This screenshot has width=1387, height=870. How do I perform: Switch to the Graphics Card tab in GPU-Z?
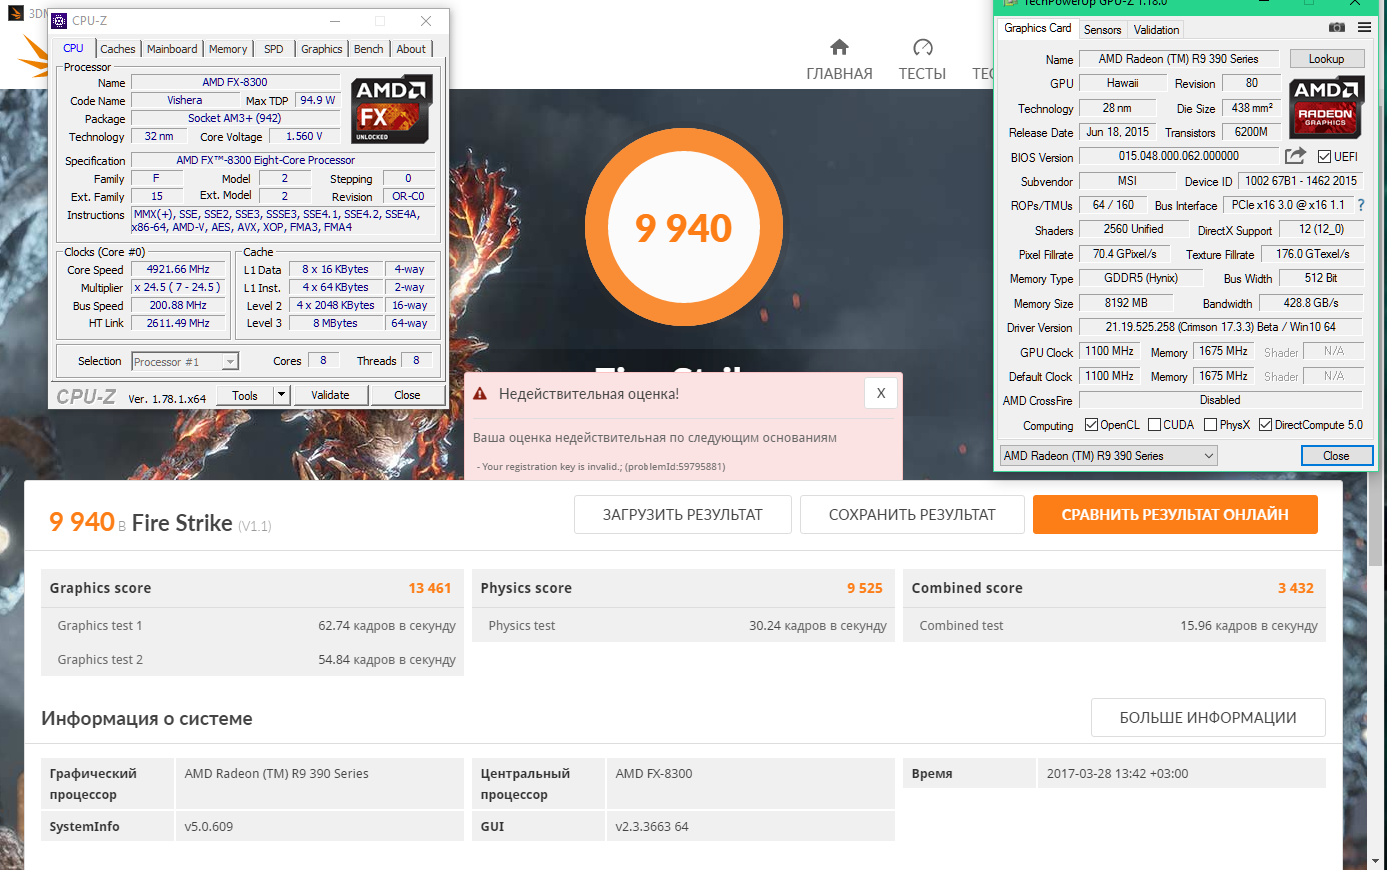[1038, 28]
